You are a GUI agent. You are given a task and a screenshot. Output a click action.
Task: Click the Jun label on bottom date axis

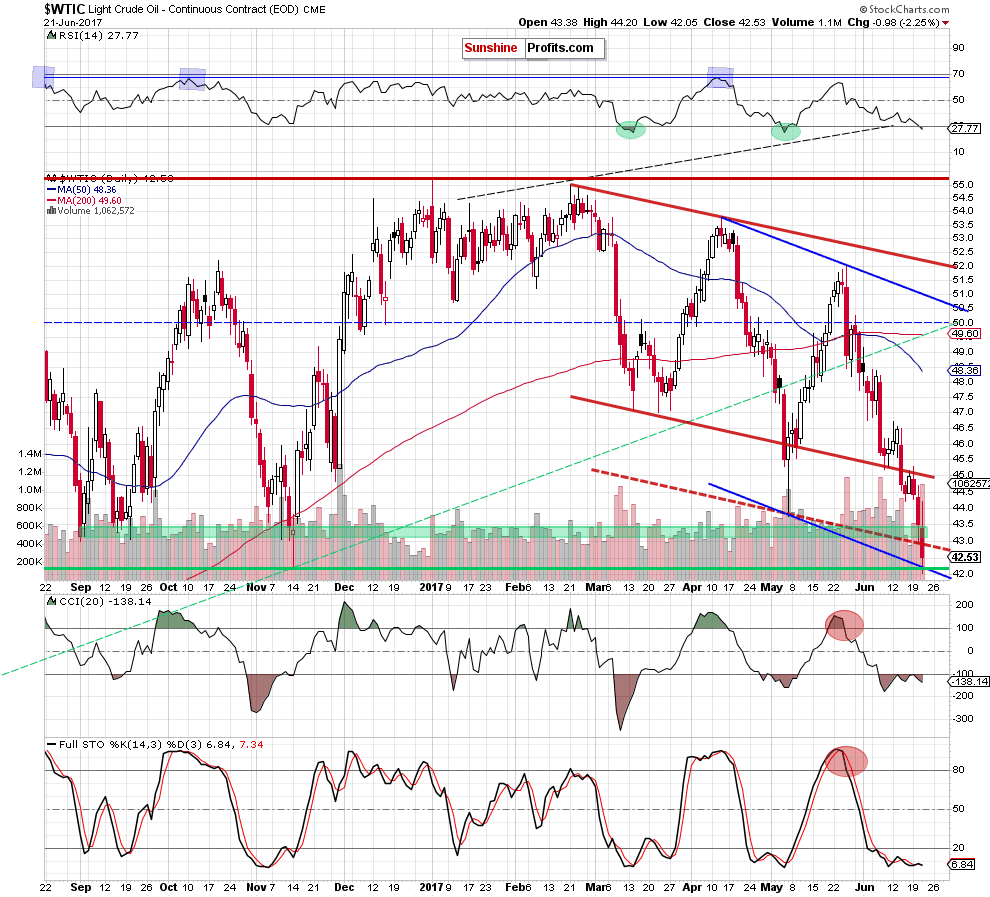click(x=864, y=887)
